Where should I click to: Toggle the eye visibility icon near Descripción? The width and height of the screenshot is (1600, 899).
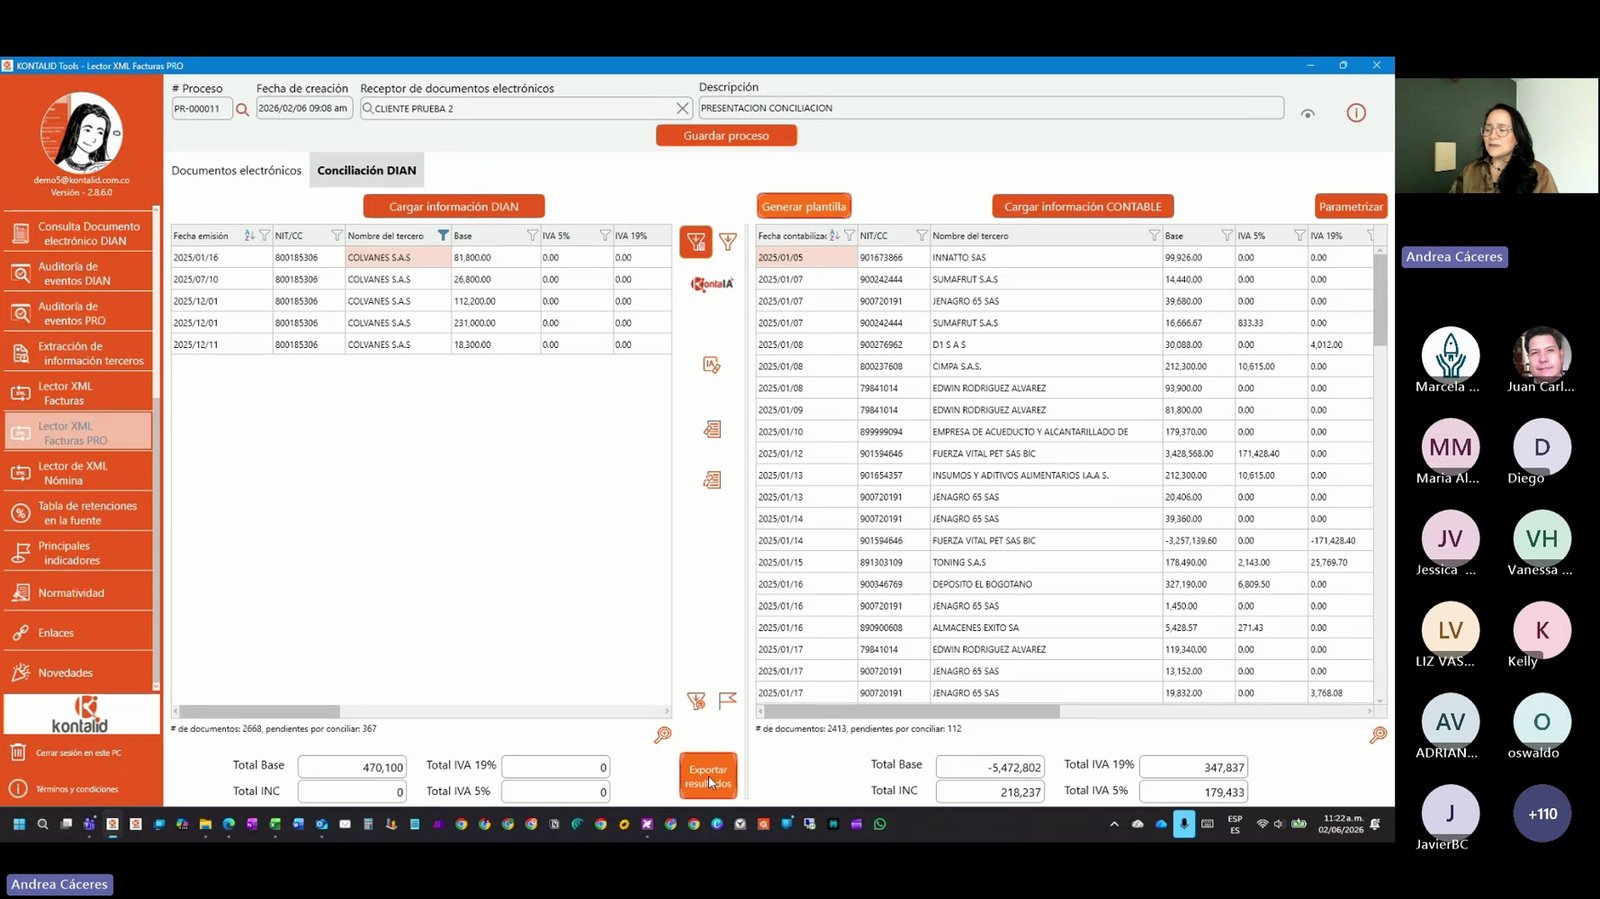point(1307,114)
